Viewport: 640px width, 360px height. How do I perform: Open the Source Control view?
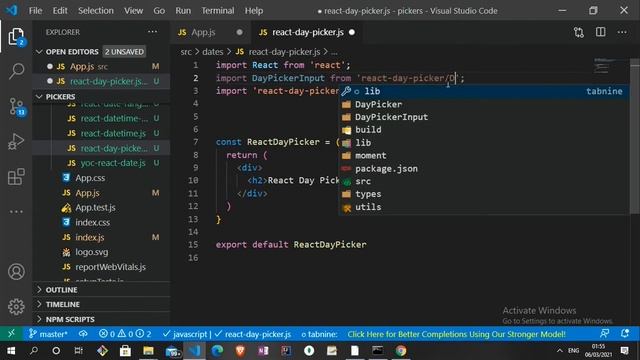point(16,107)
